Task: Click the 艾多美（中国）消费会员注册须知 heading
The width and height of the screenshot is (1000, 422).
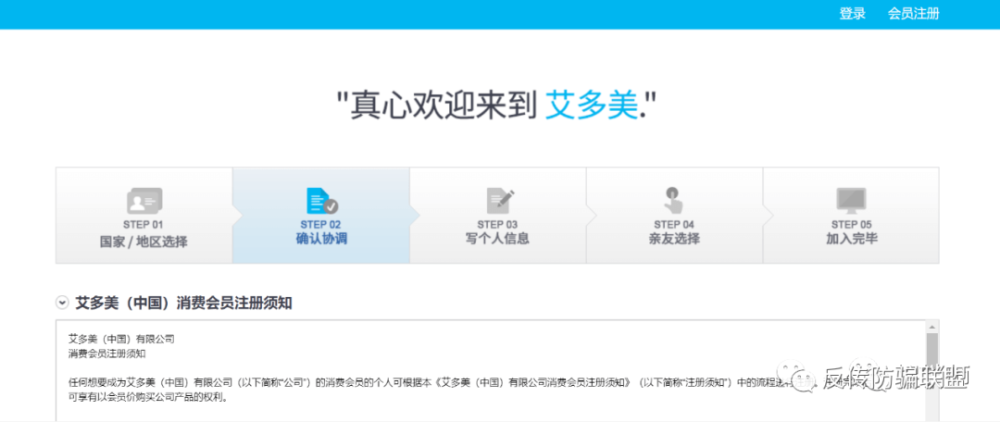Action: [x=184, y=303]
